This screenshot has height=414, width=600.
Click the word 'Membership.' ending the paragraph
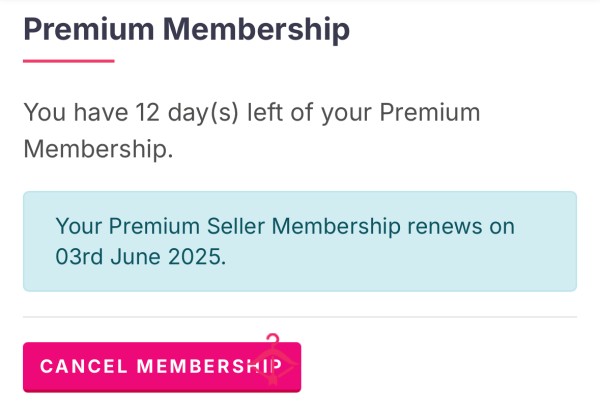(98, 149)
